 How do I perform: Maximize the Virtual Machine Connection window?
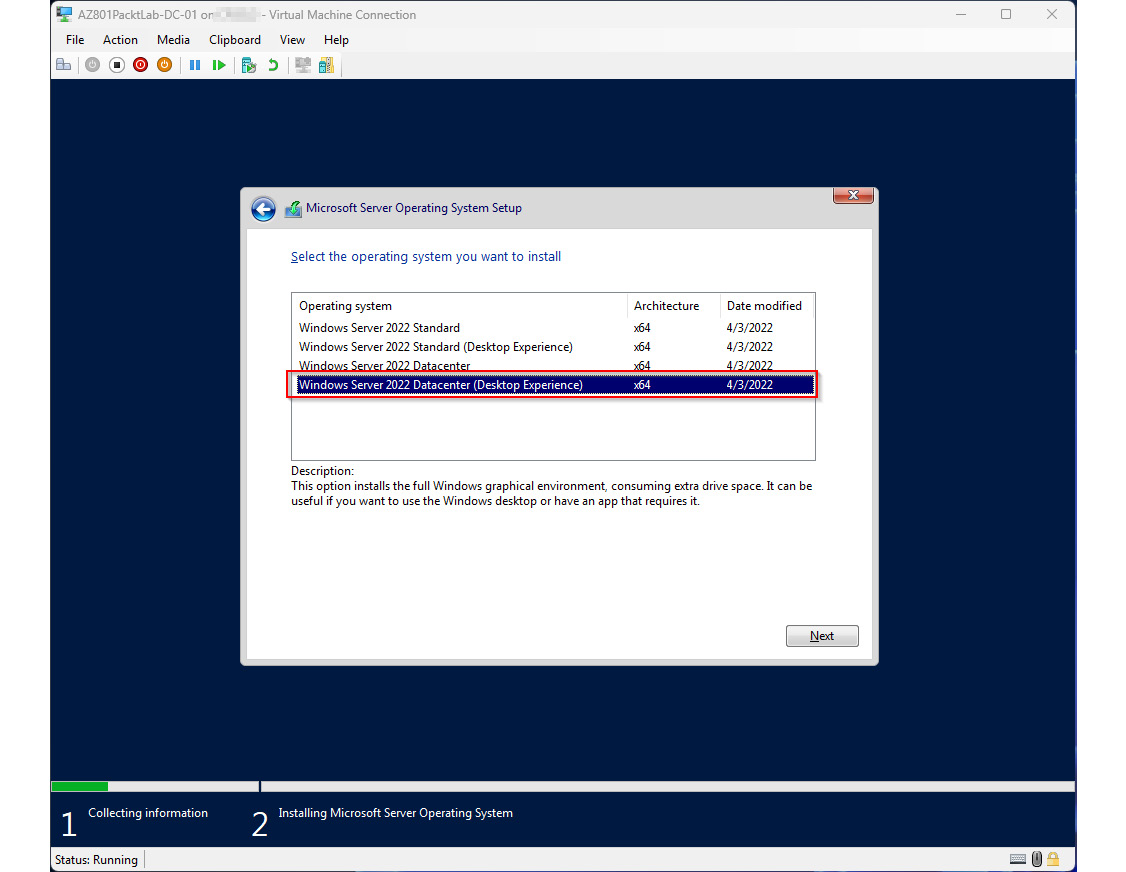(1006, 14)
